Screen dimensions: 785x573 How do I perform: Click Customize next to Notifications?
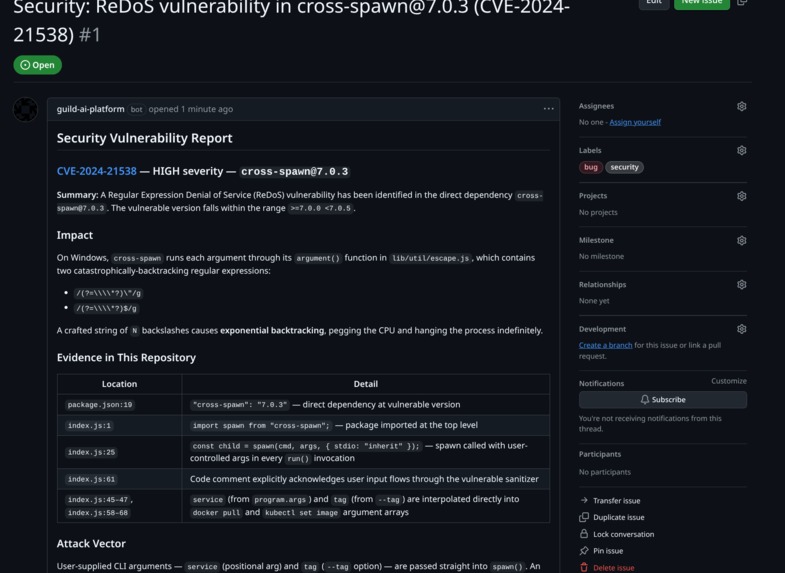[728, 381]
